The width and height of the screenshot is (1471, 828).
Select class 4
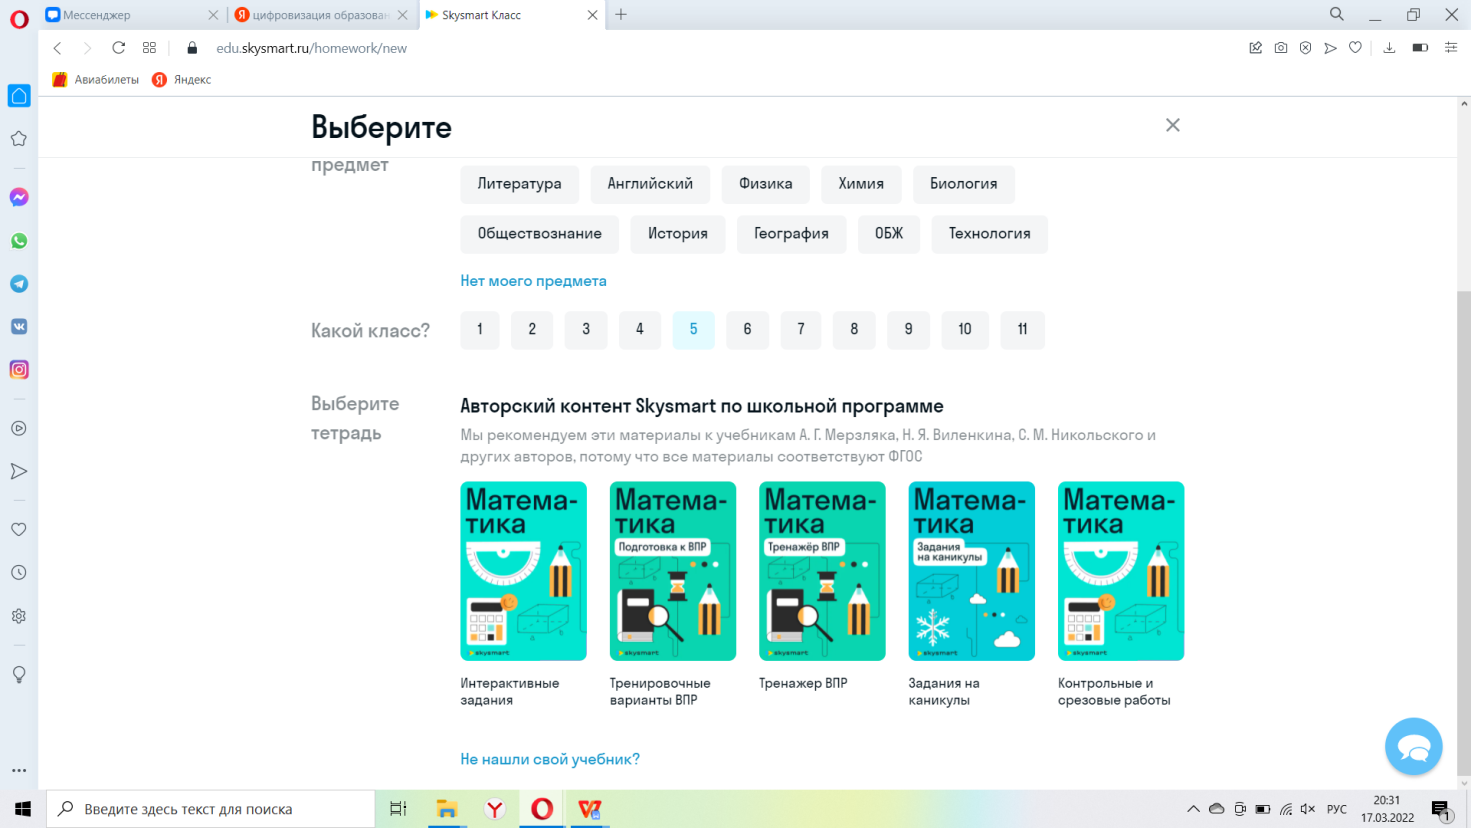(x=640, y=329)
